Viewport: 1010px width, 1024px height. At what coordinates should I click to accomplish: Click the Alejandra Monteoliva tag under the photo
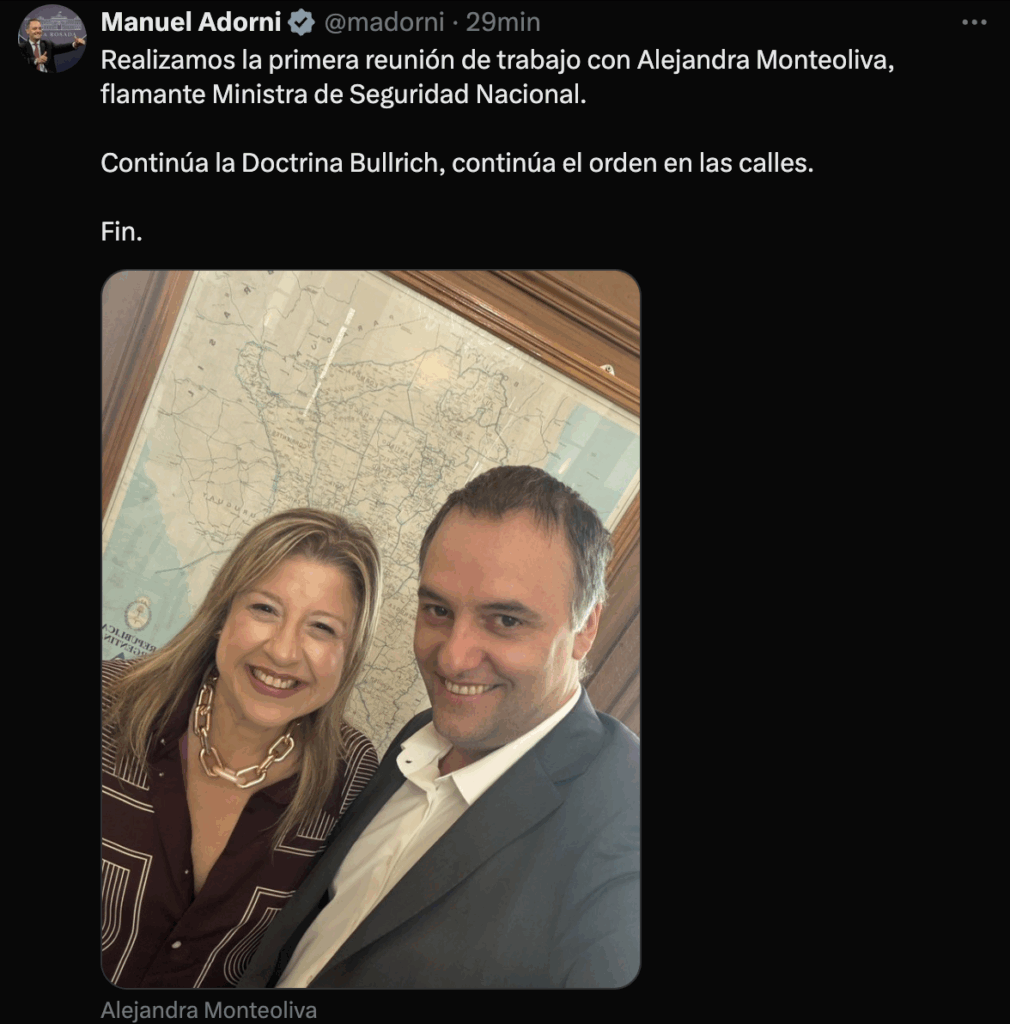tap(208, 1010)
